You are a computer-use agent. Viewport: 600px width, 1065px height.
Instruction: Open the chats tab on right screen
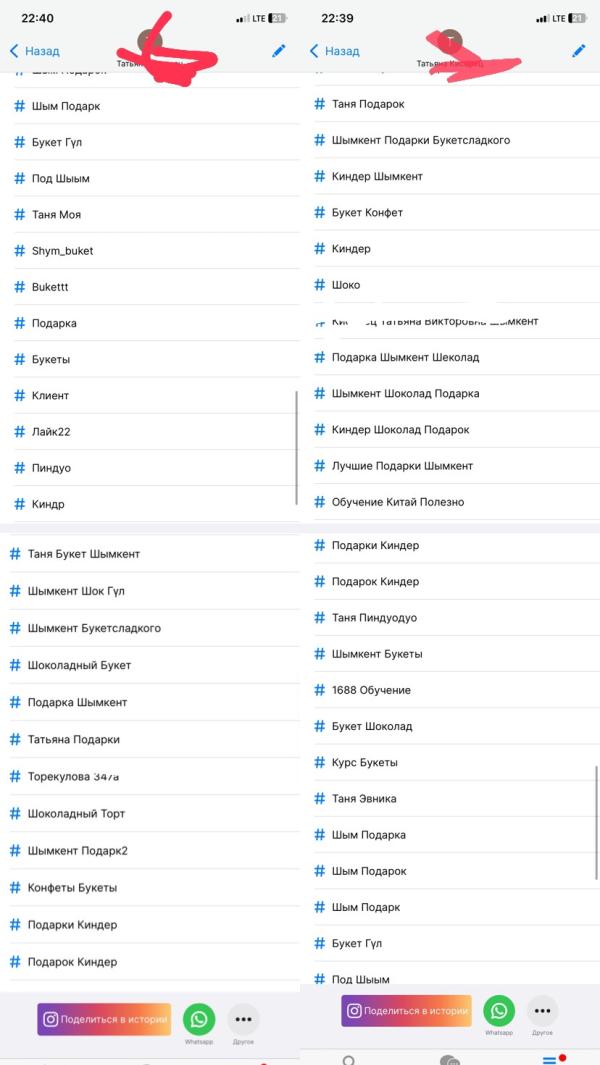pos(449,1059)
